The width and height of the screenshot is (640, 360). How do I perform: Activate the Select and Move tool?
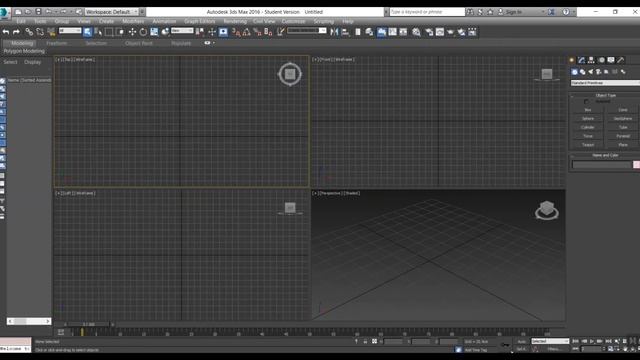click(132, 32)
